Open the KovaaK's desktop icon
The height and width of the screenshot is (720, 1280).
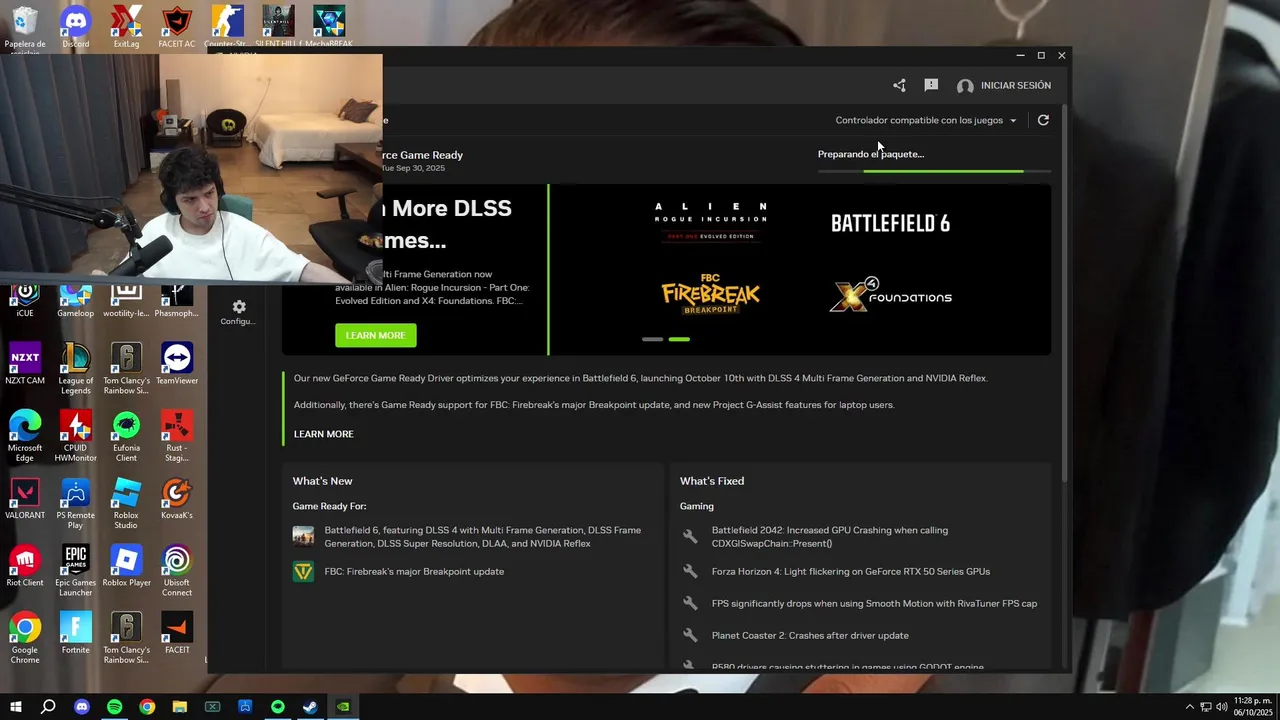tap(177, 499)
